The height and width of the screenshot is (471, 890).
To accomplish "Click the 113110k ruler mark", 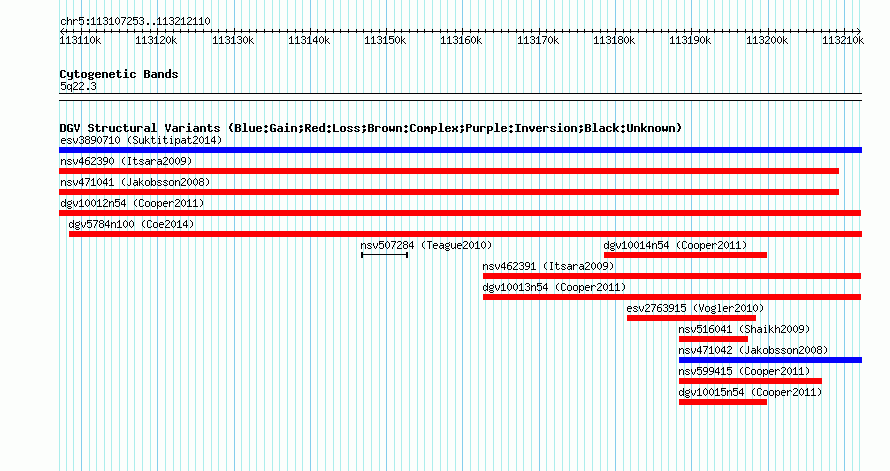I will pyautogui.click(x=81, y=40).
